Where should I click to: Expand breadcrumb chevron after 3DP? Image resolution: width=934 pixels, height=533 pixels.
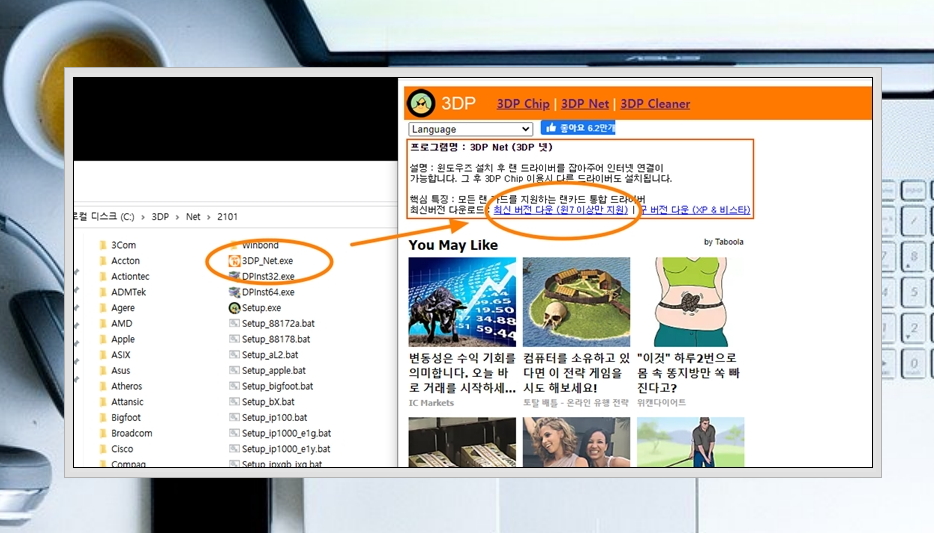point(178,217)
